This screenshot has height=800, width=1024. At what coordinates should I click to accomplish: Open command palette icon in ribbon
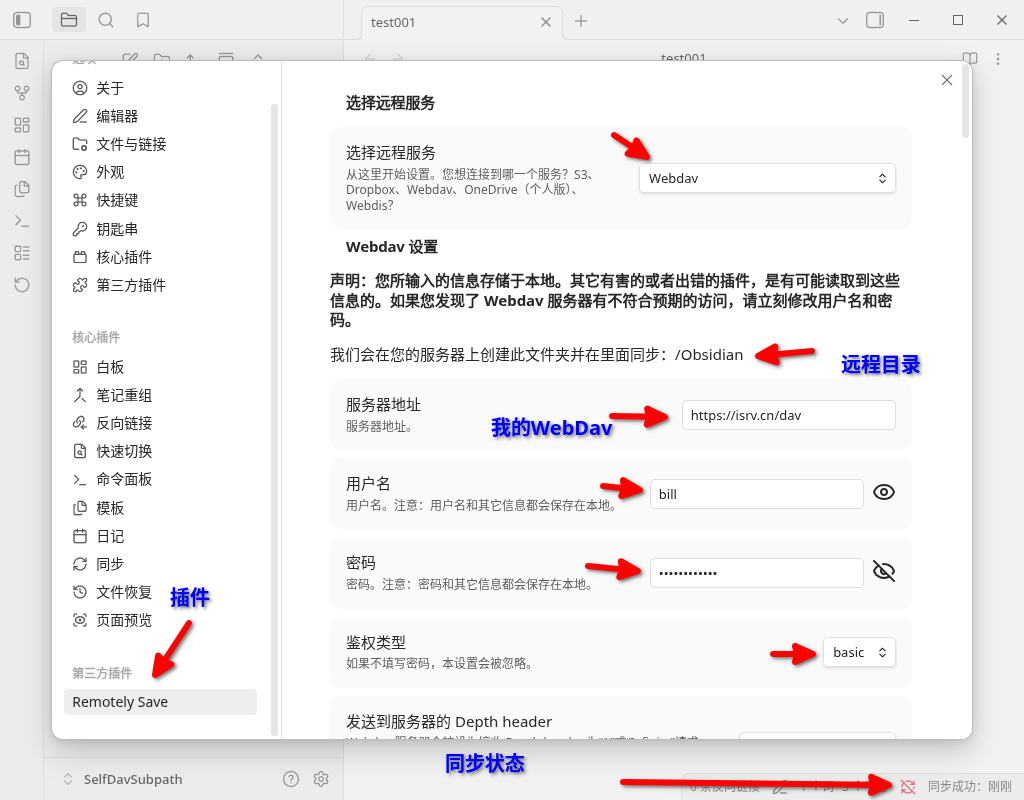(x=22, y=221)
